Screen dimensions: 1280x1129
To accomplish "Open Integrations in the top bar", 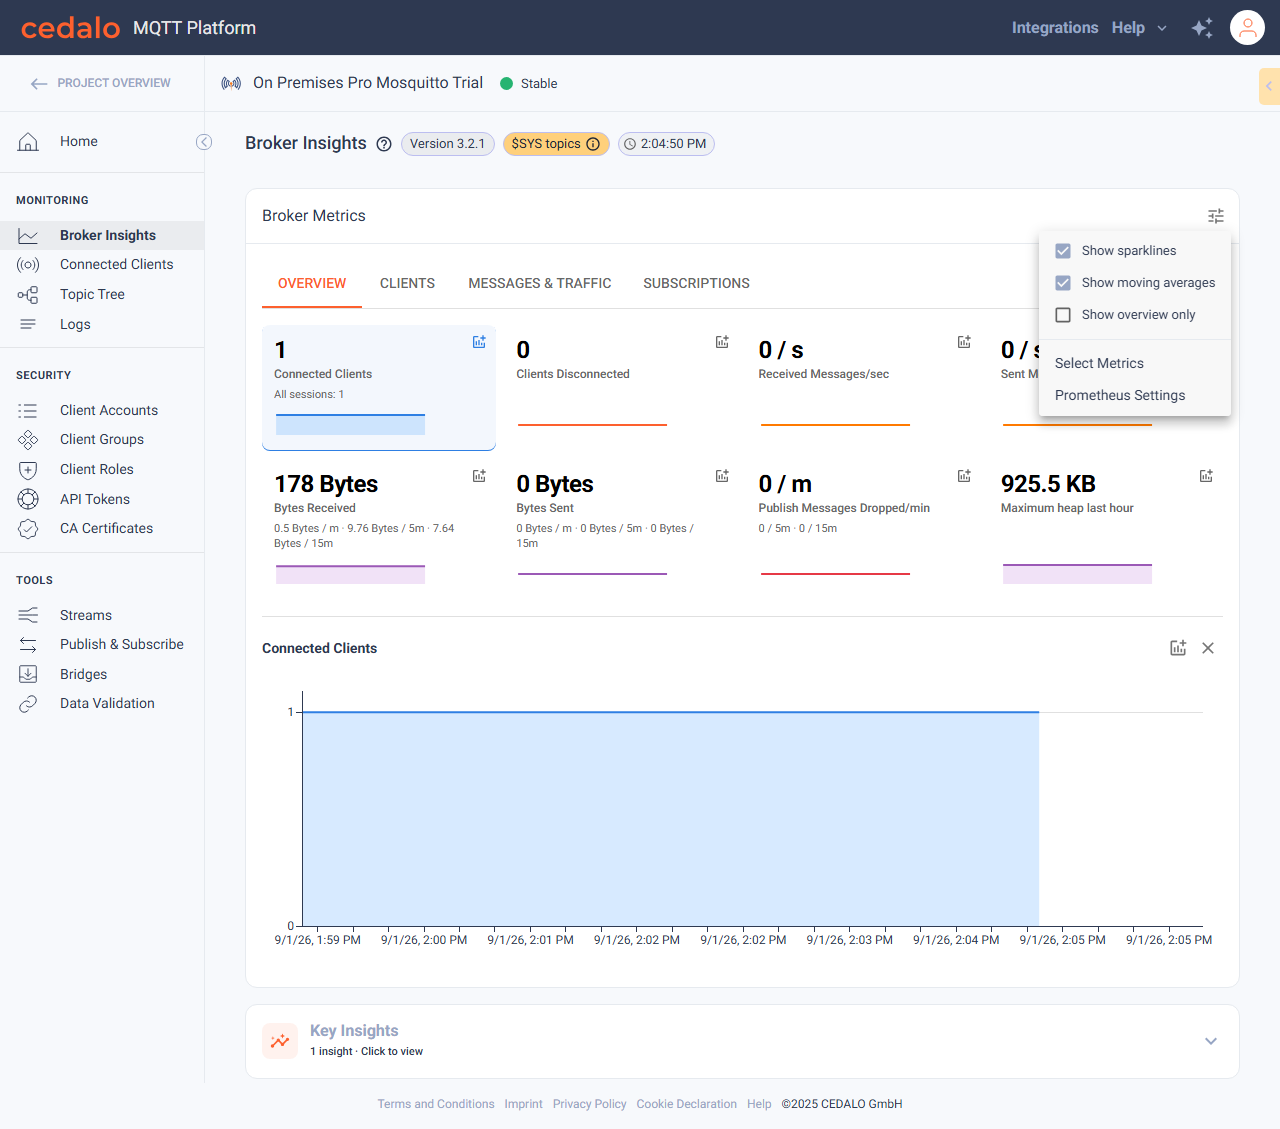I will point(1055,28).
